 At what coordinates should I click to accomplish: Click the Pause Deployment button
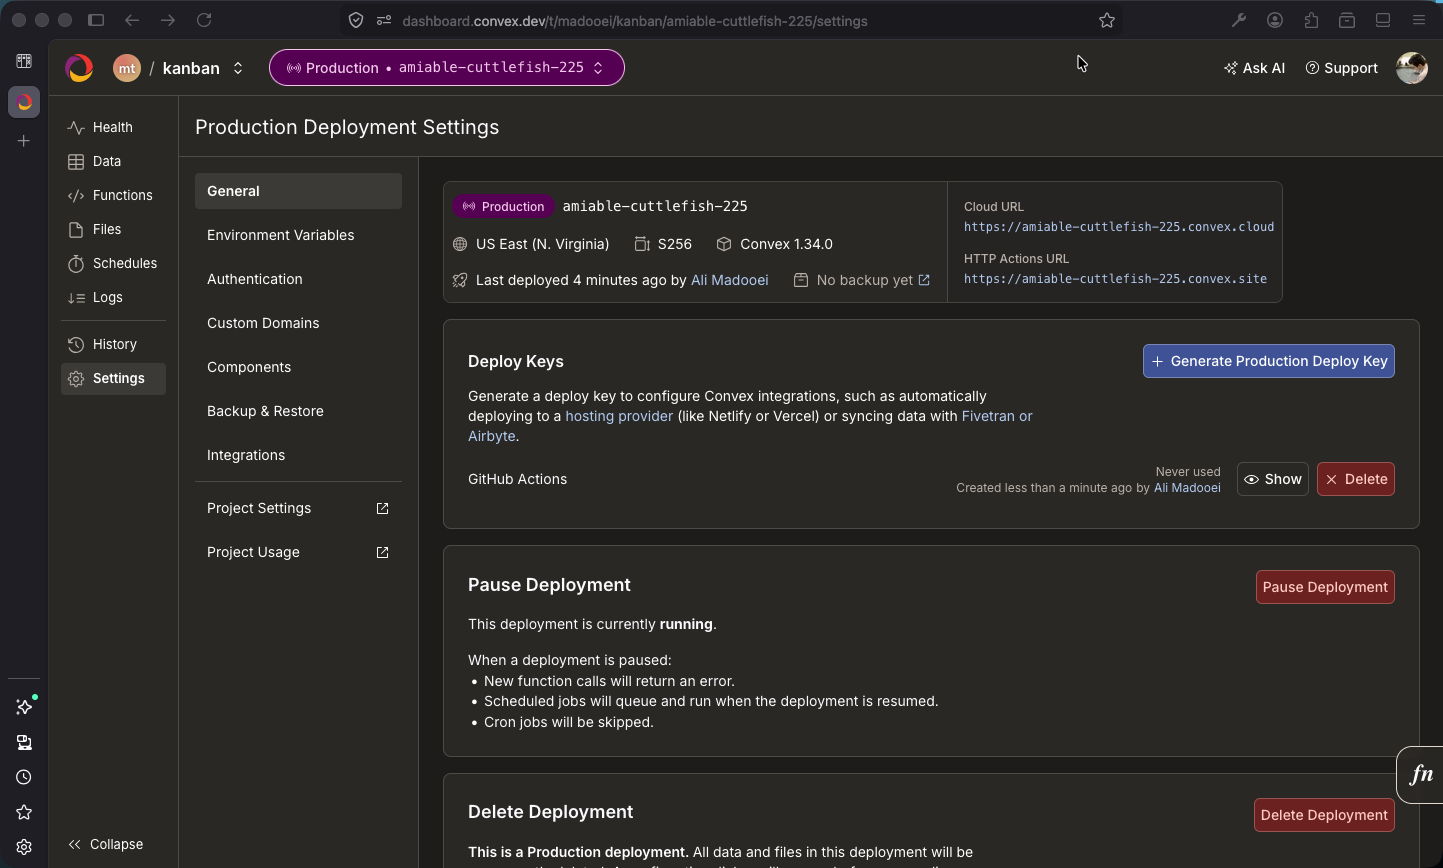point(1325,587)
